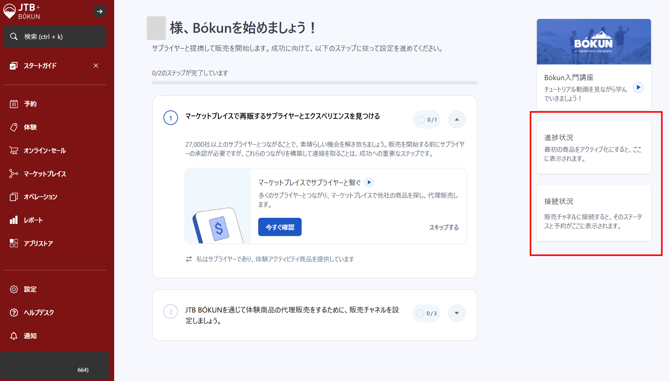Click the スキップする link
This screenshot has height=381, width=670.
tap(444, 227)
